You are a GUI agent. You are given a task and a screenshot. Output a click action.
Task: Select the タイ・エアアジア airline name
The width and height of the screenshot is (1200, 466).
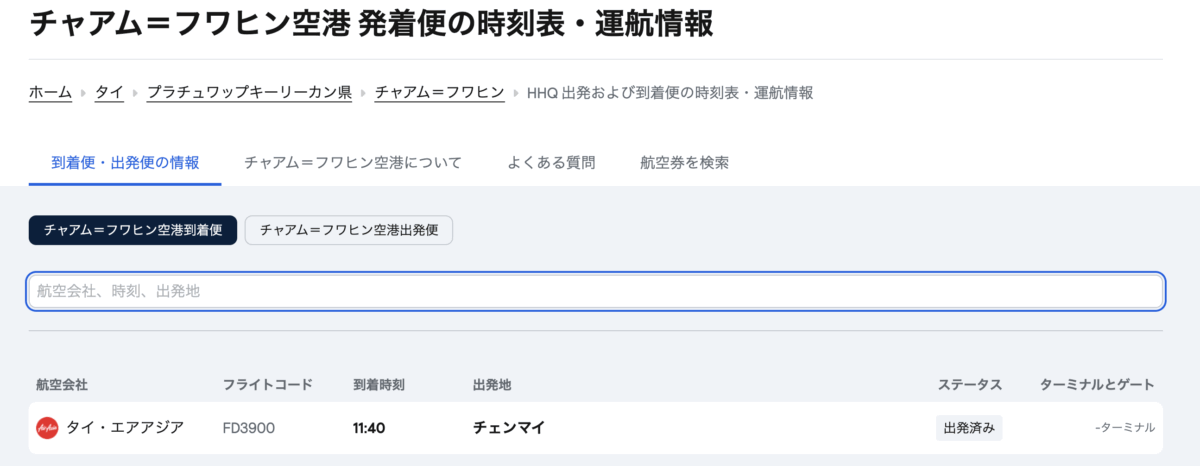(125, 428)
